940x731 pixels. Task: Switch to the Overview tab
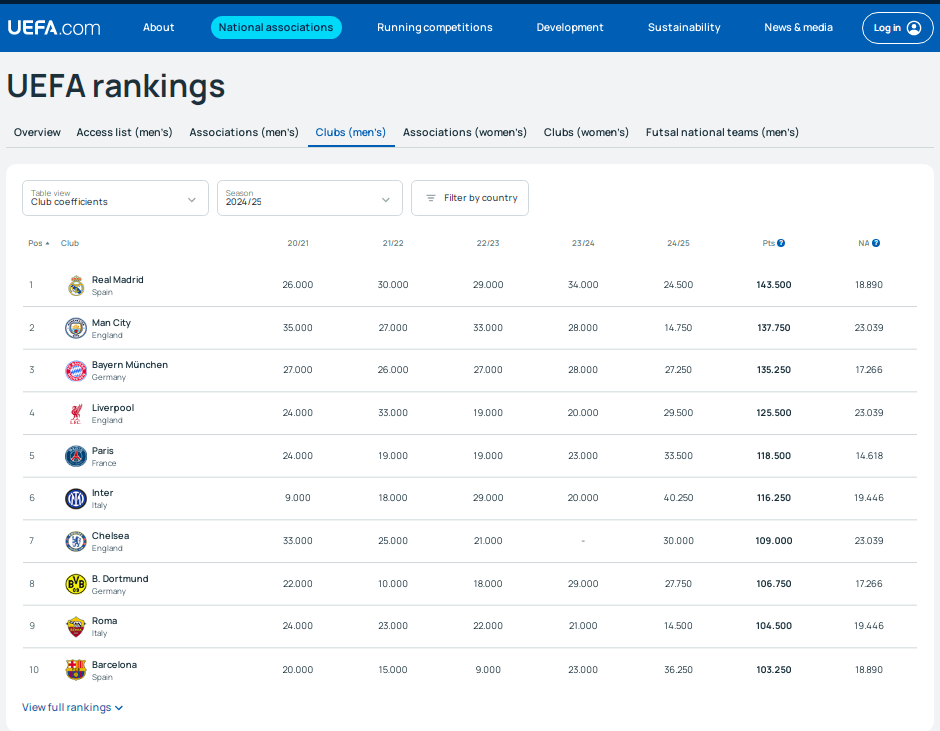[x=37, y=133]
